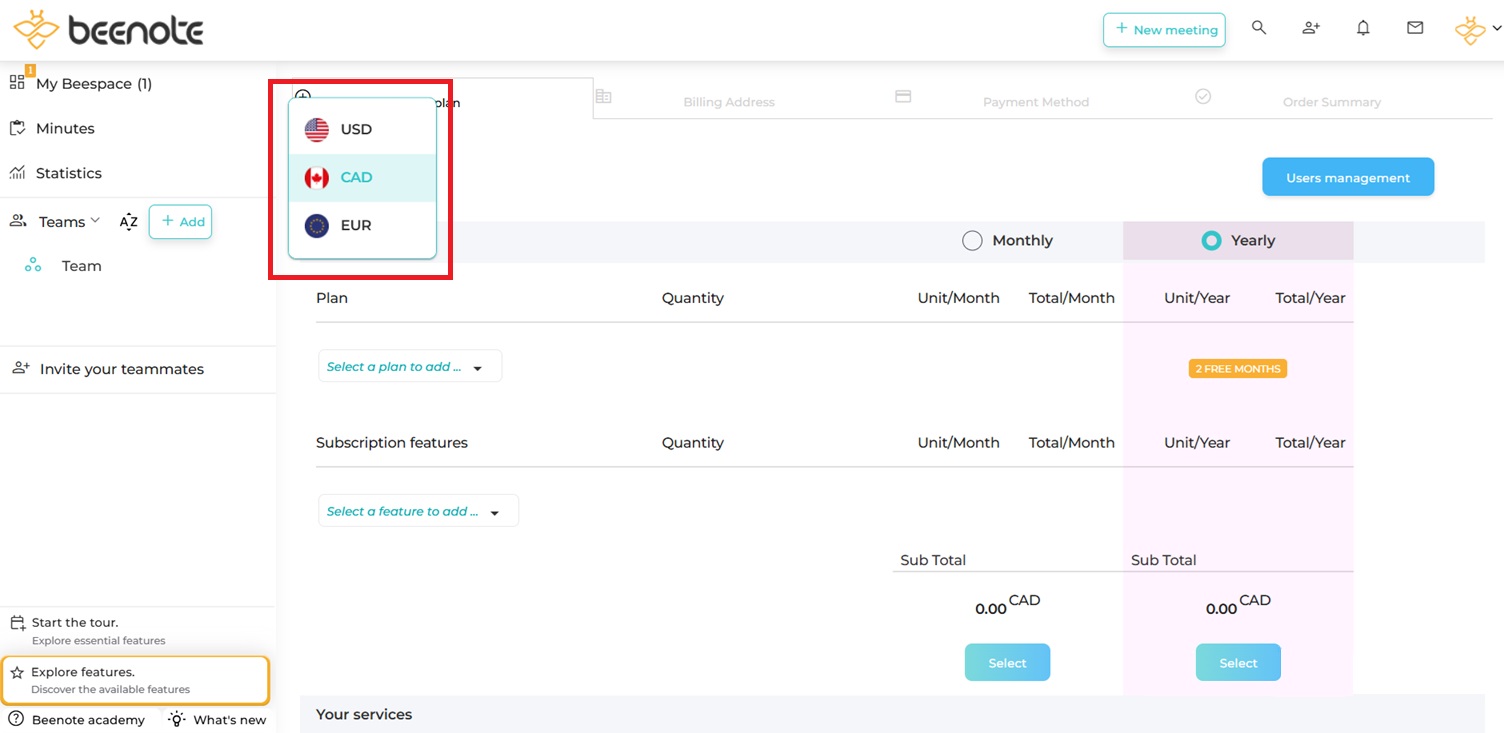Screen dimensions: 1504x733
Task: Open Statistics from the sidebar
Action: pos(68,173)
